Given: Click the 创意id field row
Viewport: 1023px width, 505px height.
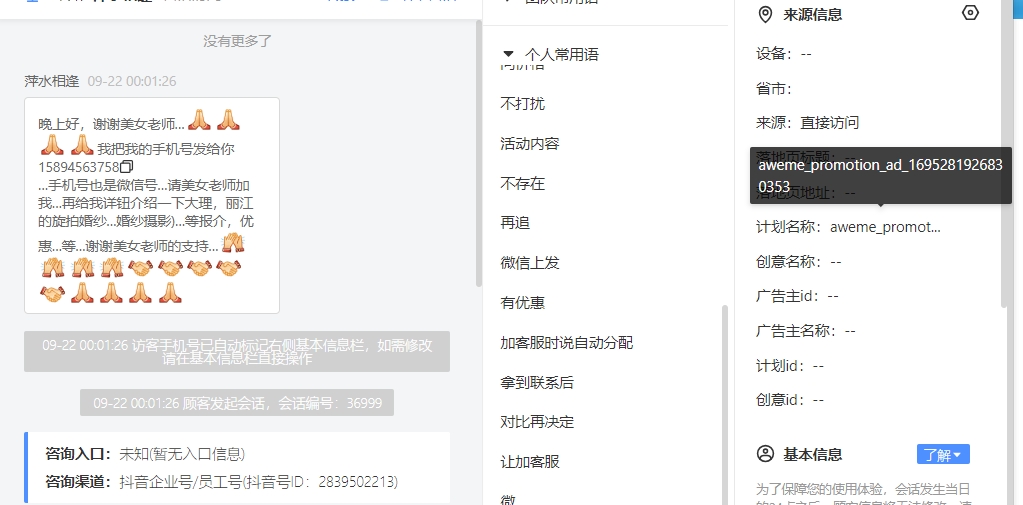Looking at the screenshot, I should pyautogui.click(x=789, y=399).
